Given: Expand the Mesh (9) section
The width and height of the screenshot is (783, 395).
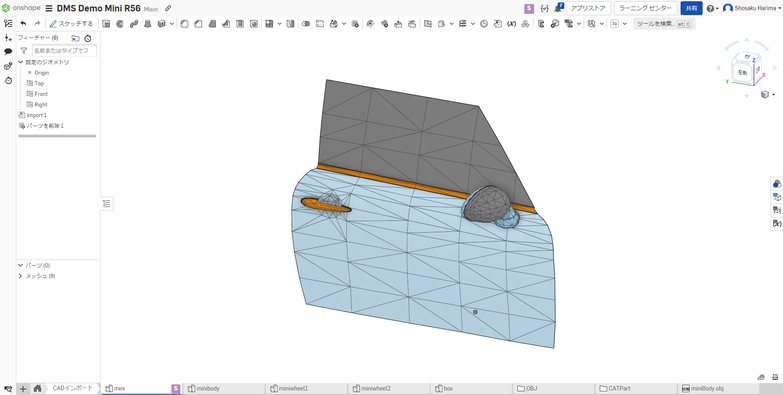Looking at the screenshot, I should (x=20, y=276).
